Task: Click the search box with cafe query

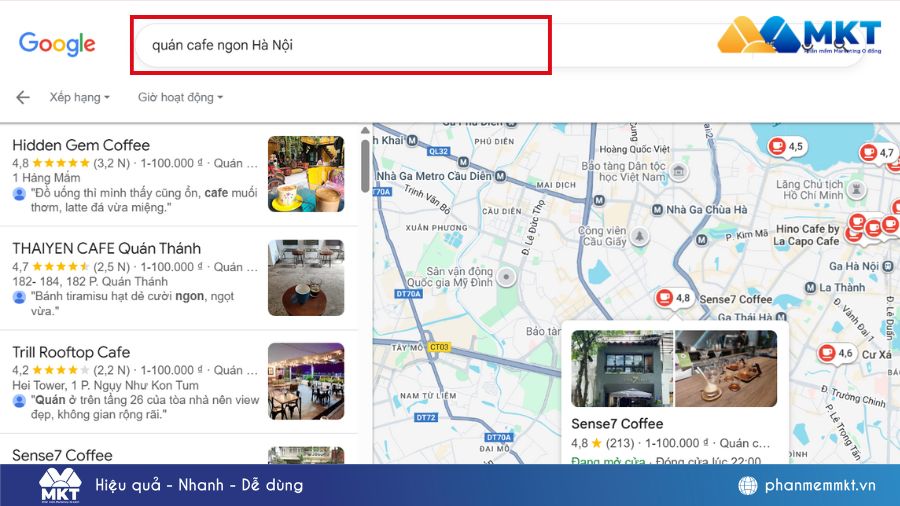Action: pos(340,45)
